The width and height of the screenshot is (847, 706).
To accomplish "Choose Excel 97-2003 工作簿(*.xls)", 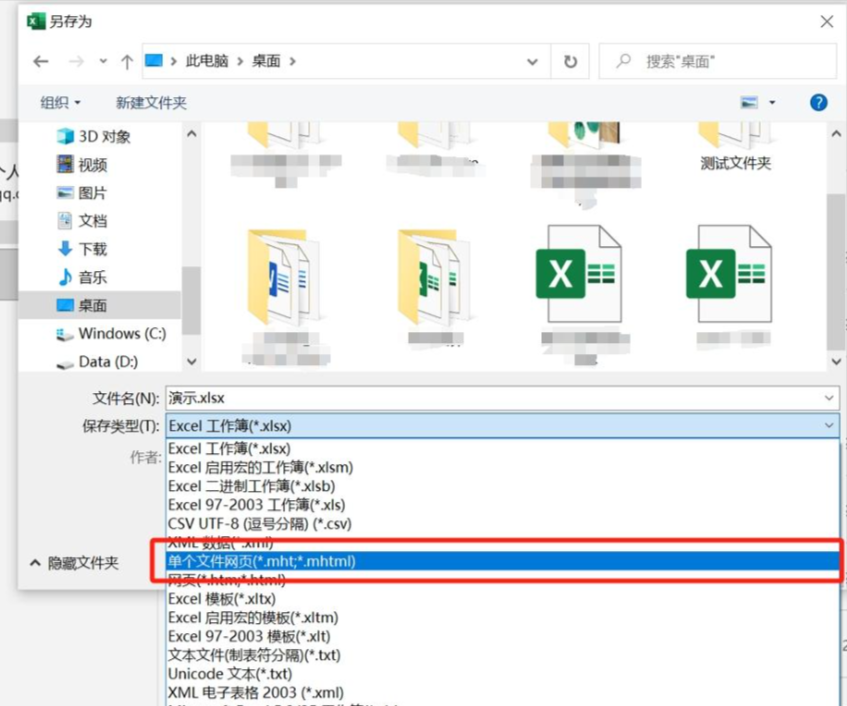I will 502,505.
